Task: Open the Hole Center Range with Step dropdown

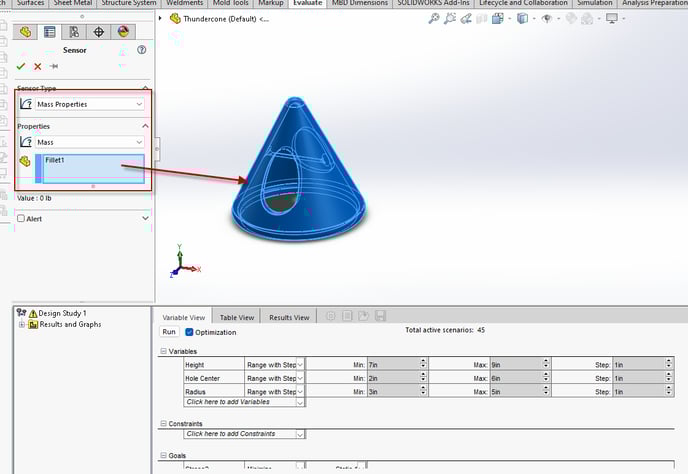Action: click(x=300, y=378)
